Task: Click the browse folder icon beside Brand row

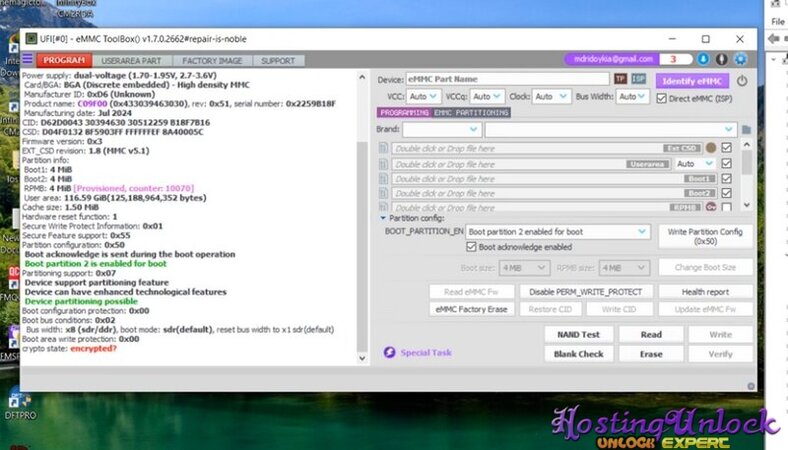Action: (x=746, y=130)
